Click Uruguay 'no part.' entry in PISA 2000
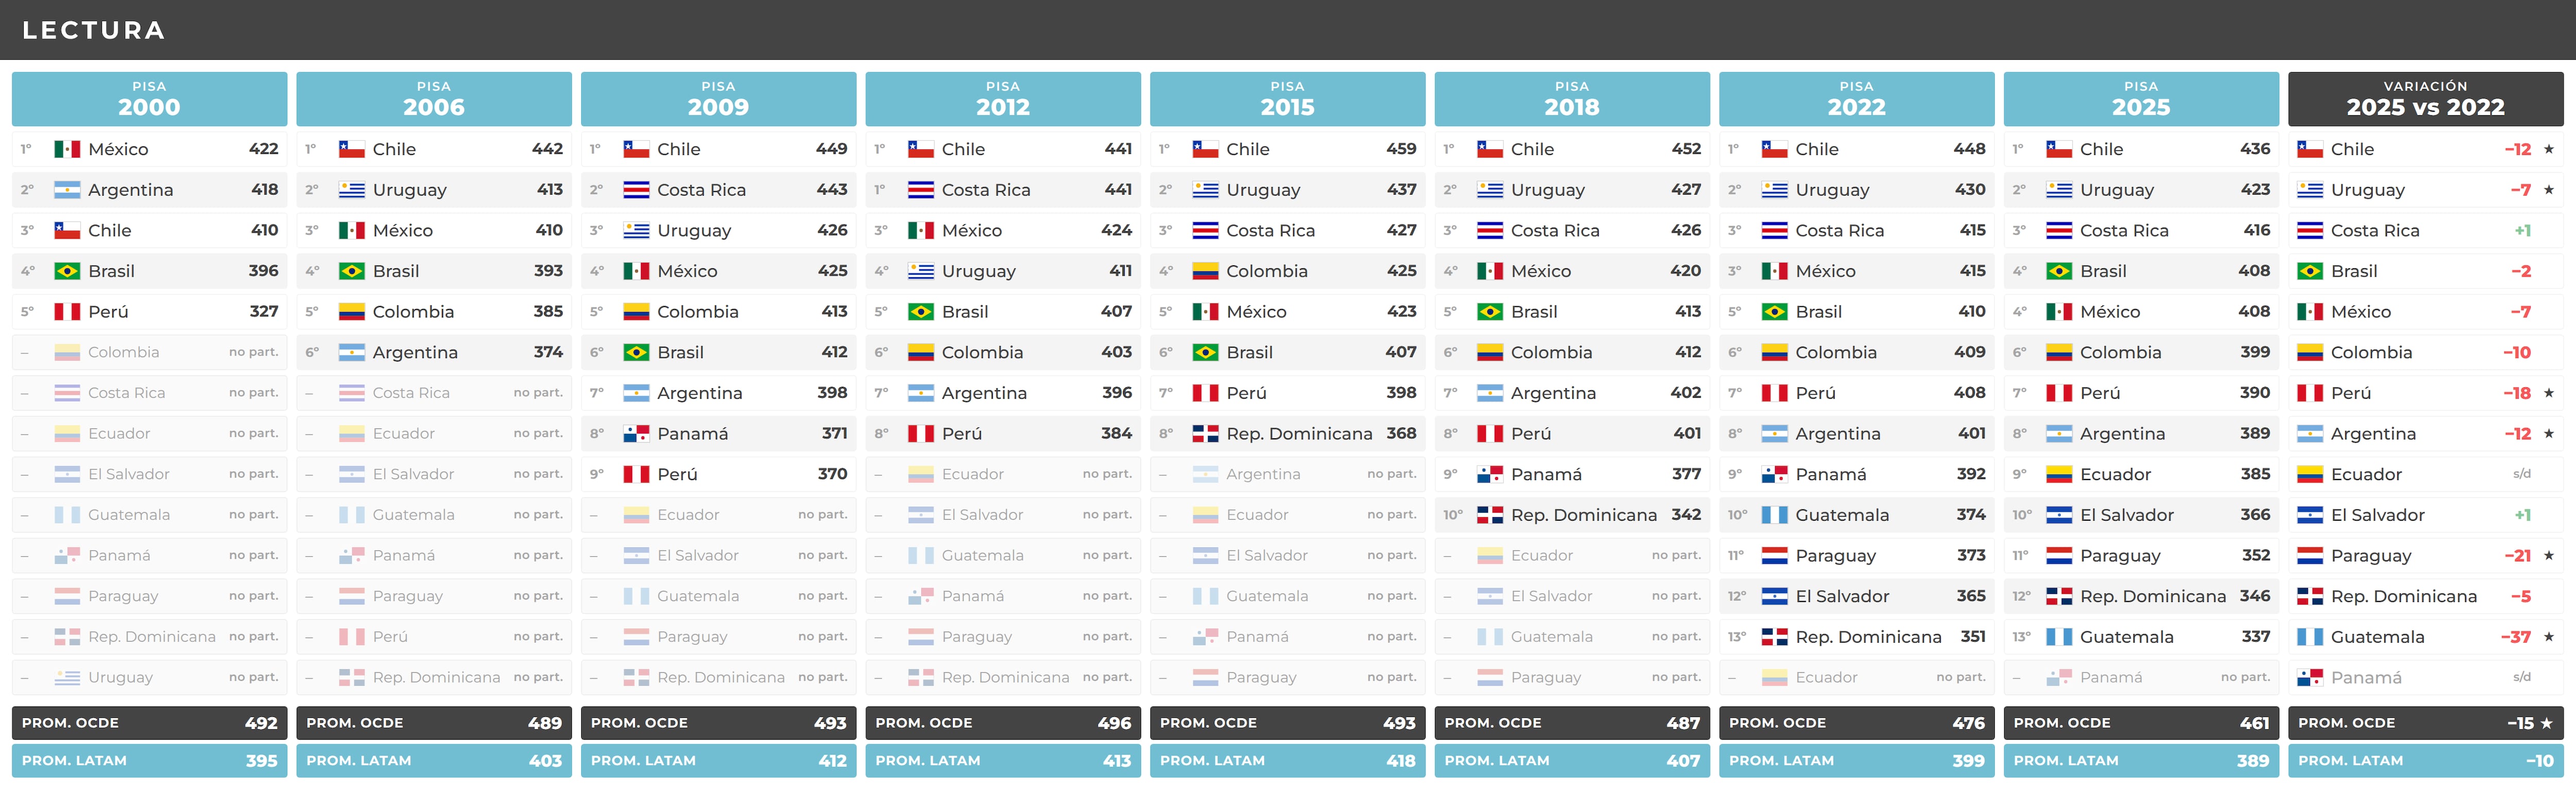 pyautogui.click(x=253, y=677)
